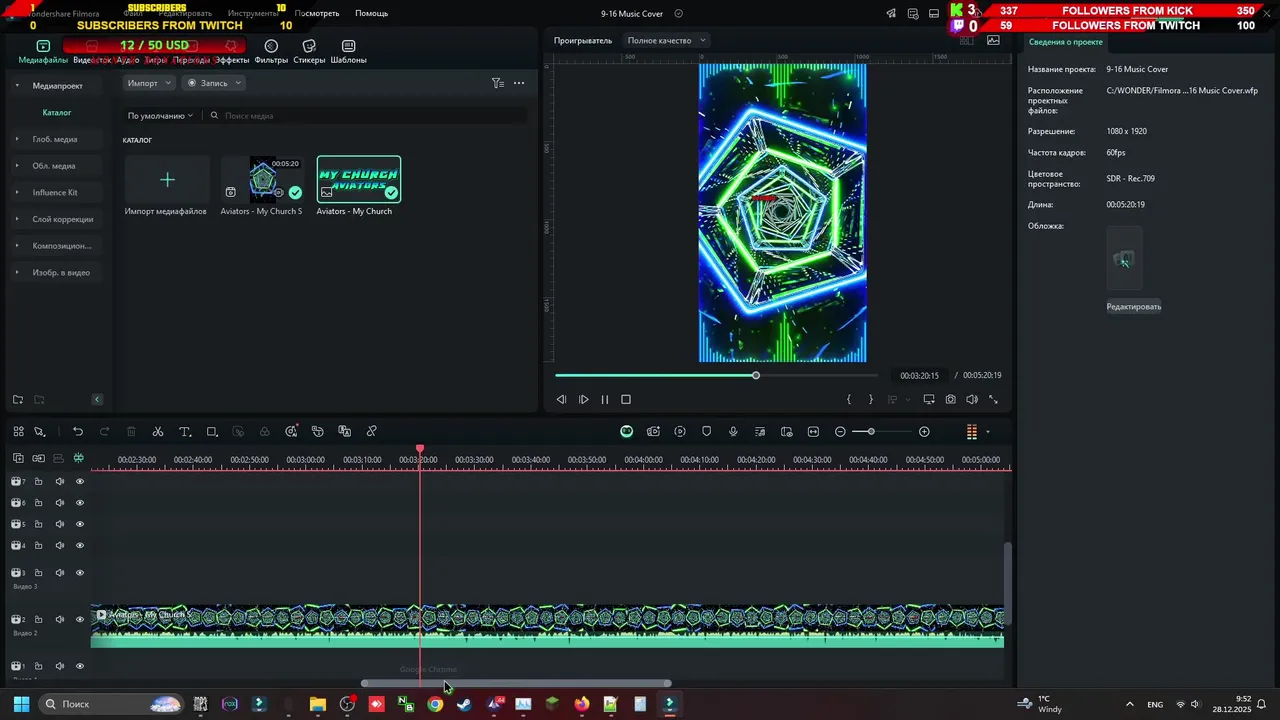Image resolution: width=1280 pixels, height=720 pixels.
Task: Open the Помощь help menu
Action: click(371, 13)
